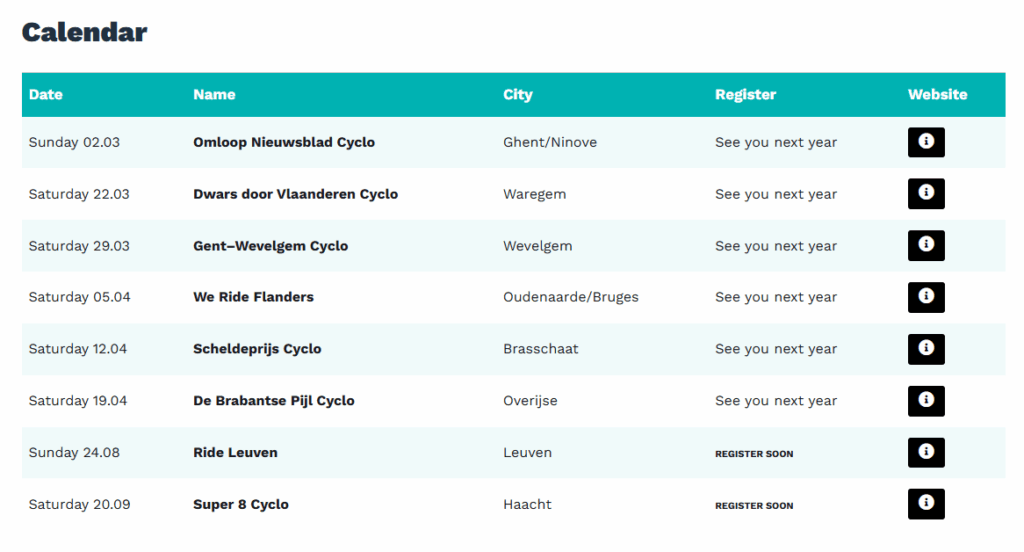Select the We Ride Flanders event name

click(253, 297)
